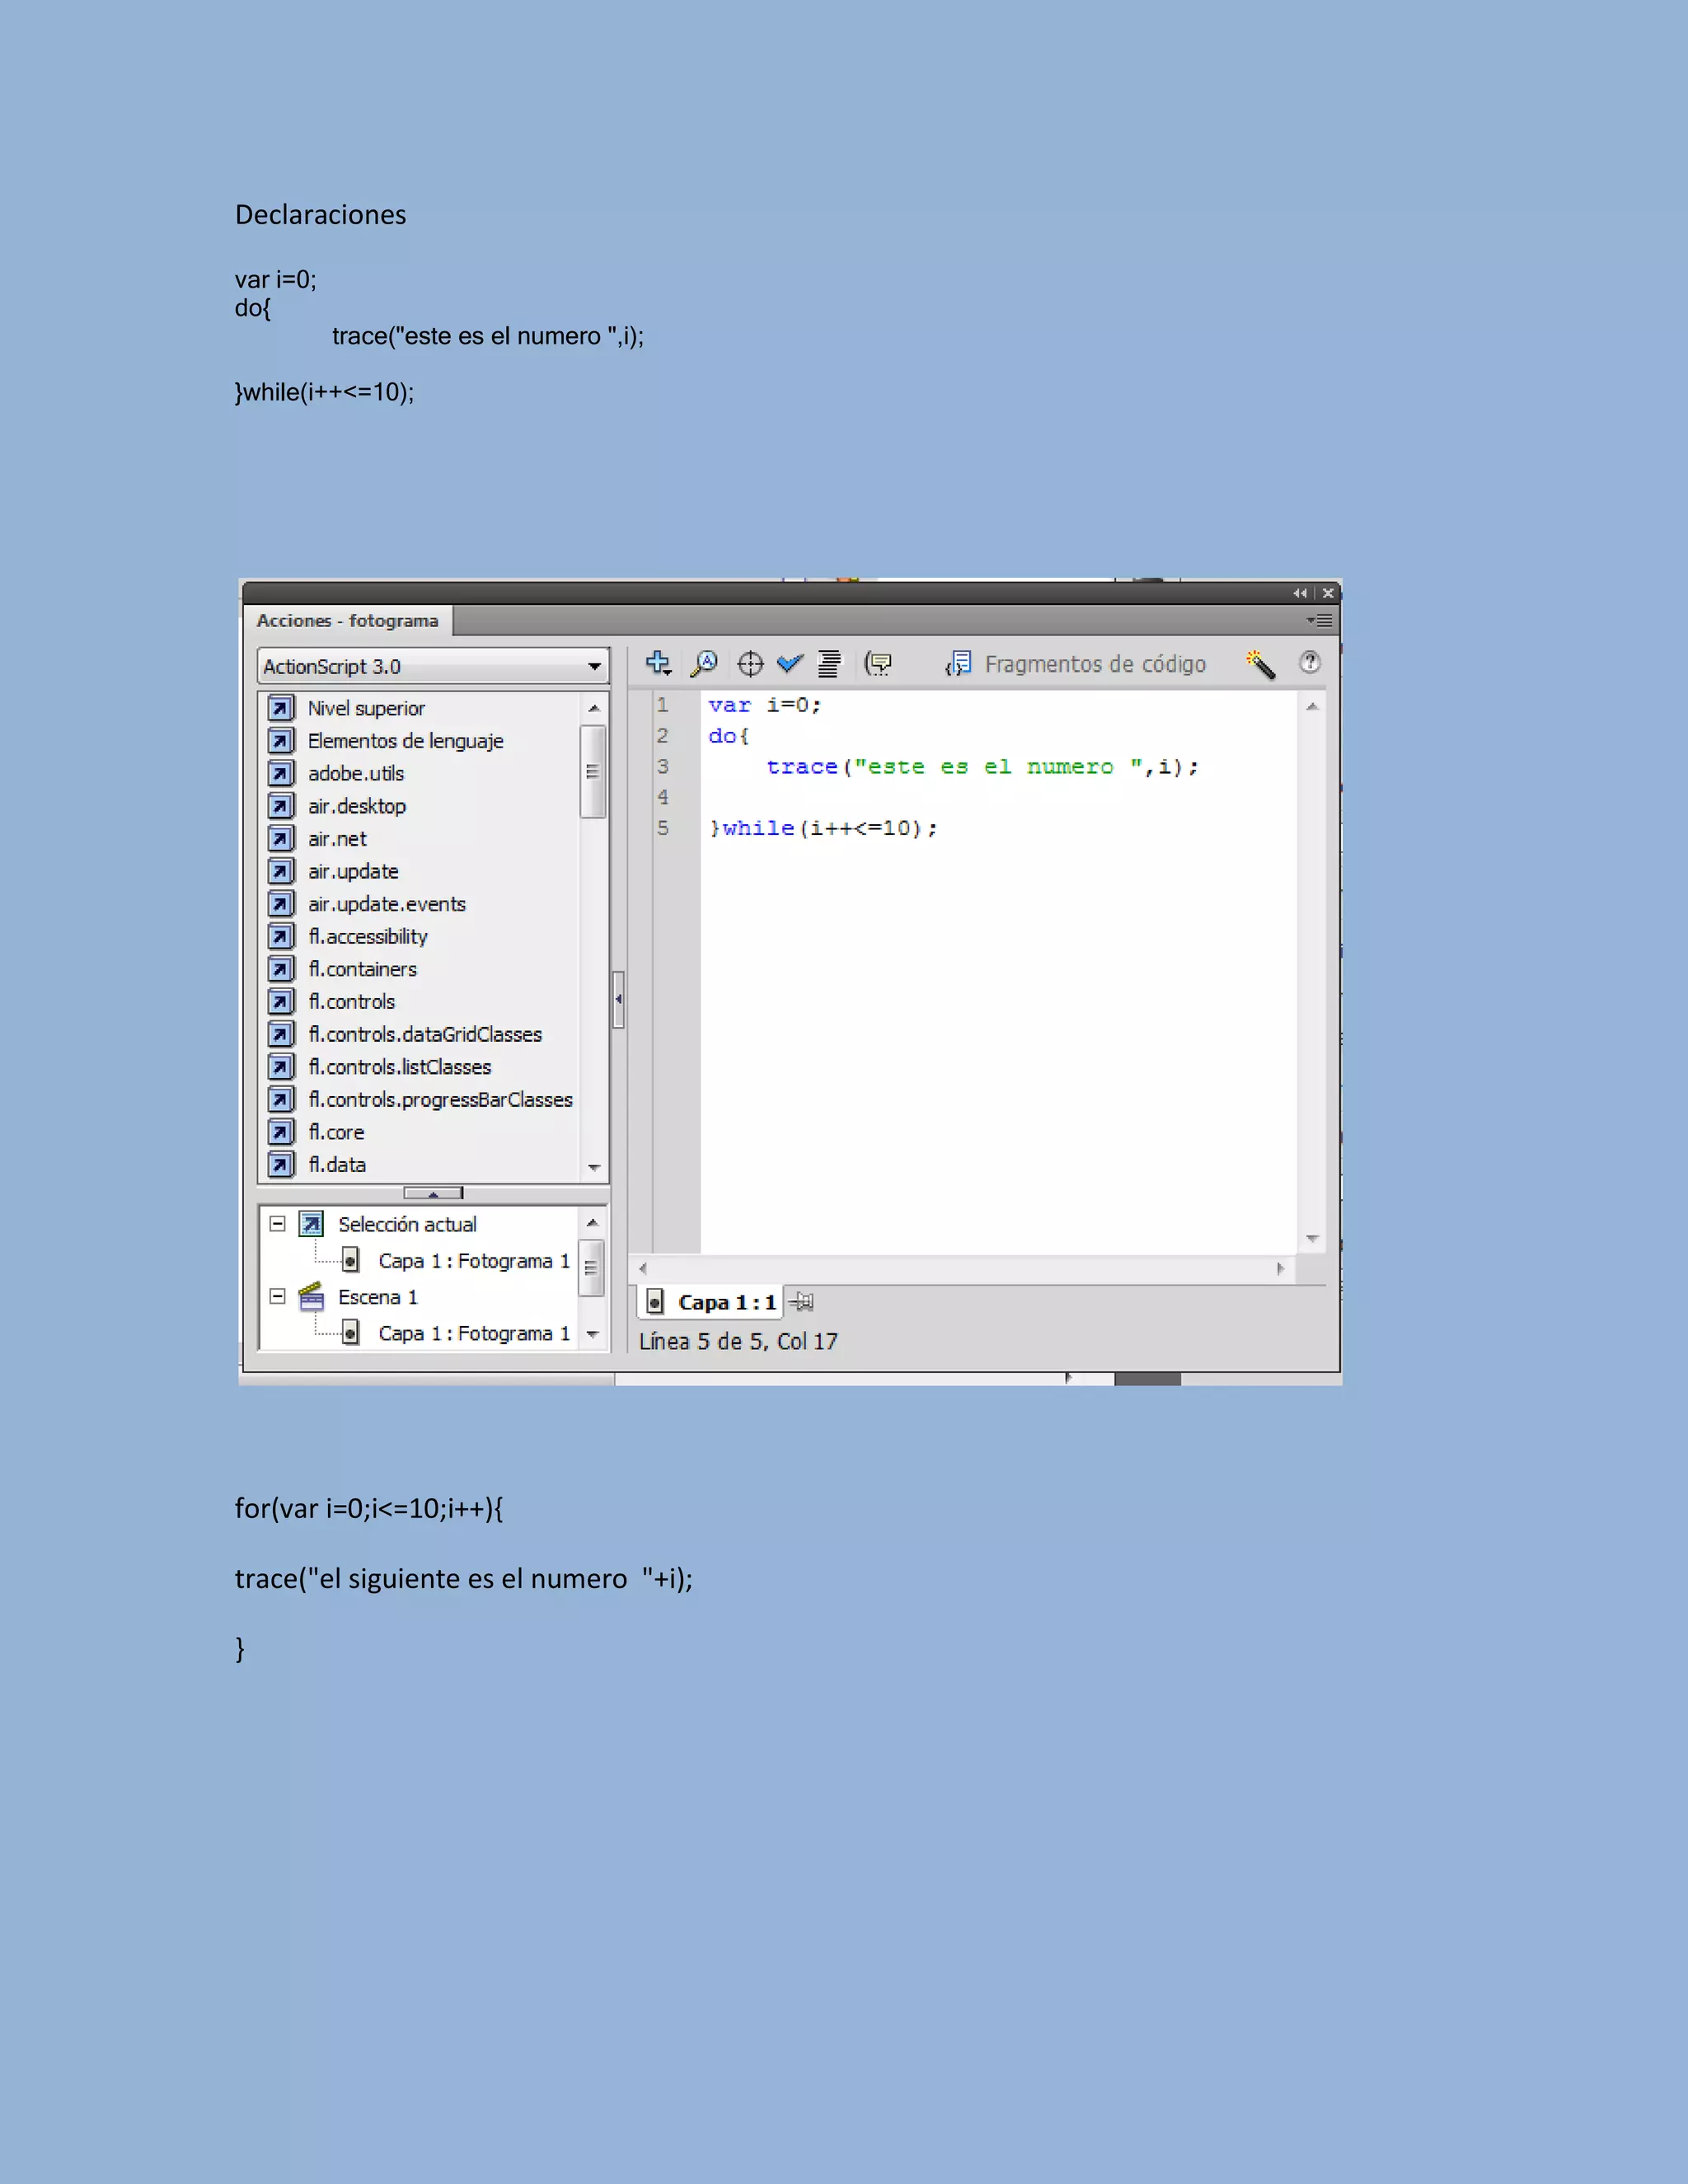Viewport: 1688px width, 2184px height.
Task: Open the Find magnifier tool
Action: [704, 663]
